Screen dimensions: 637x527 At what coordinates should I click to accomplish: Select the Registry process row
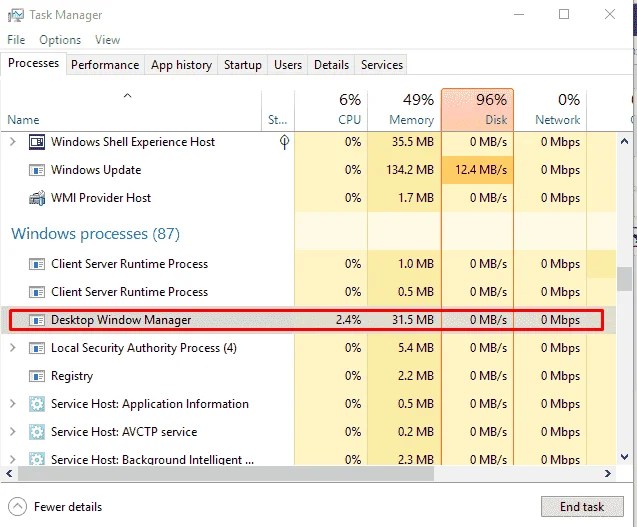(x=309, y=376)
